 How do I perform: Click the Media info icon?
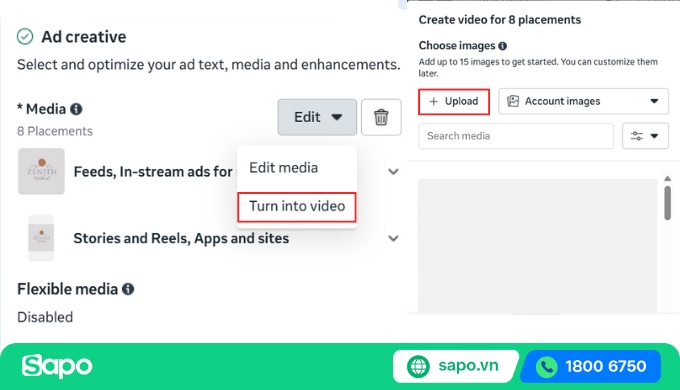(x=76, y=109)
